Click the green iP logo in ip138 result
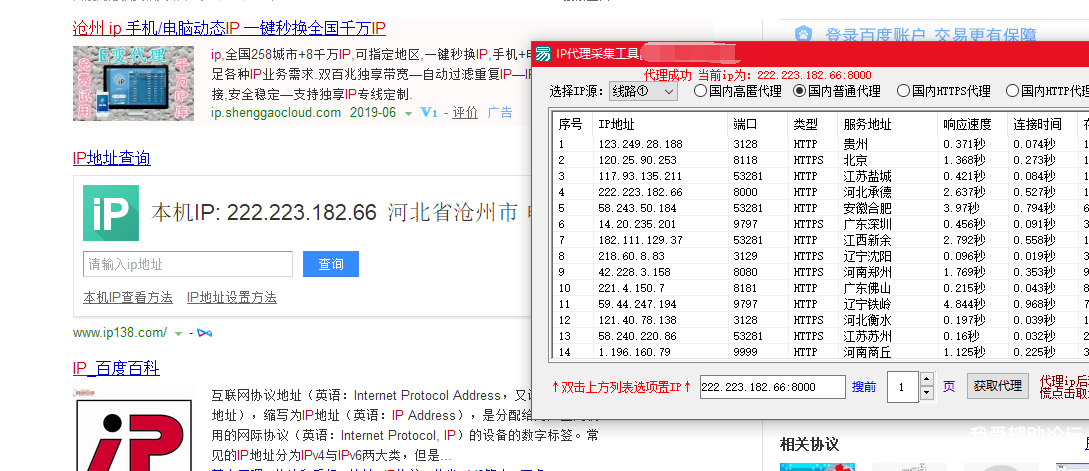The height and width of the screenshot is (471, 1089). click(111, 213)
